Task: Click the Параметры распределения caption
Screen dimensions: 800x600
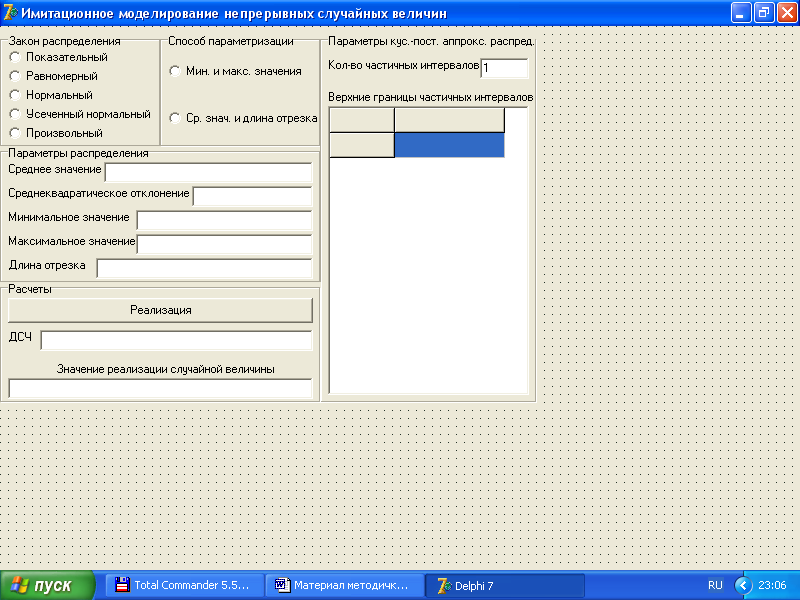Action: click(x=79, y=153)
